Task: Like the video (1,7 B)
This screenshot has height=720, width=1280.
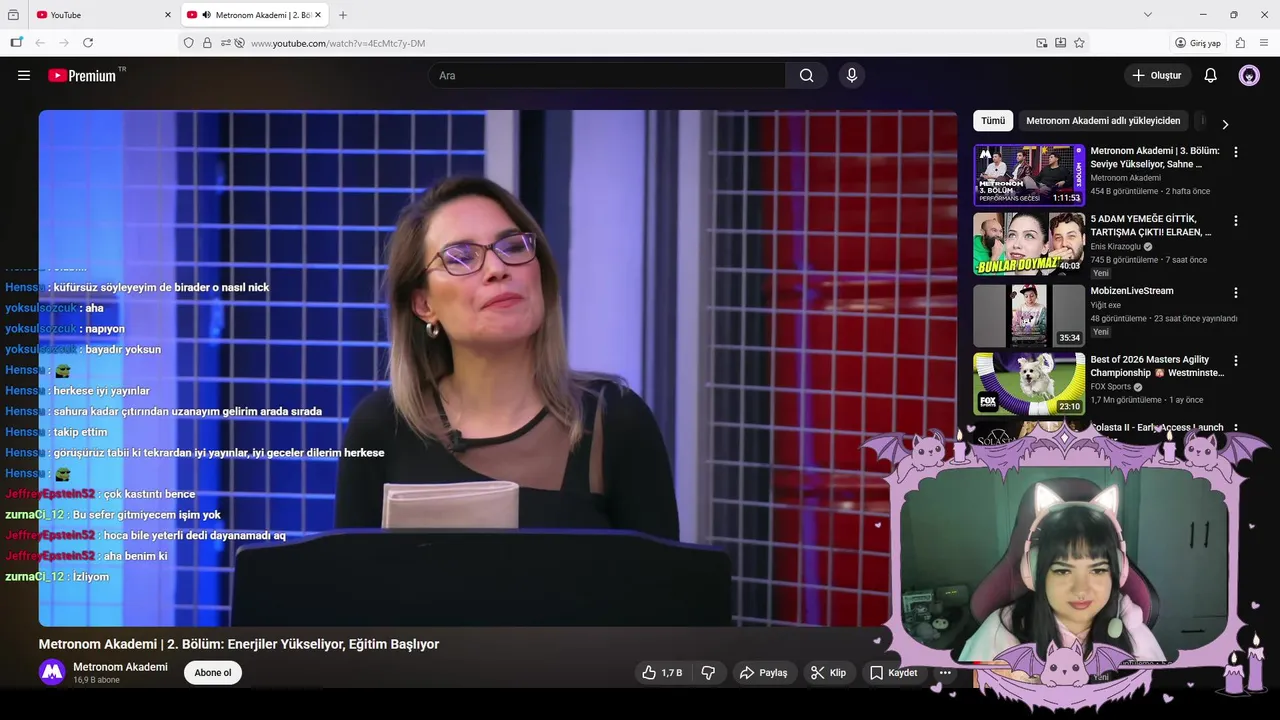Action: click(662, 673)
